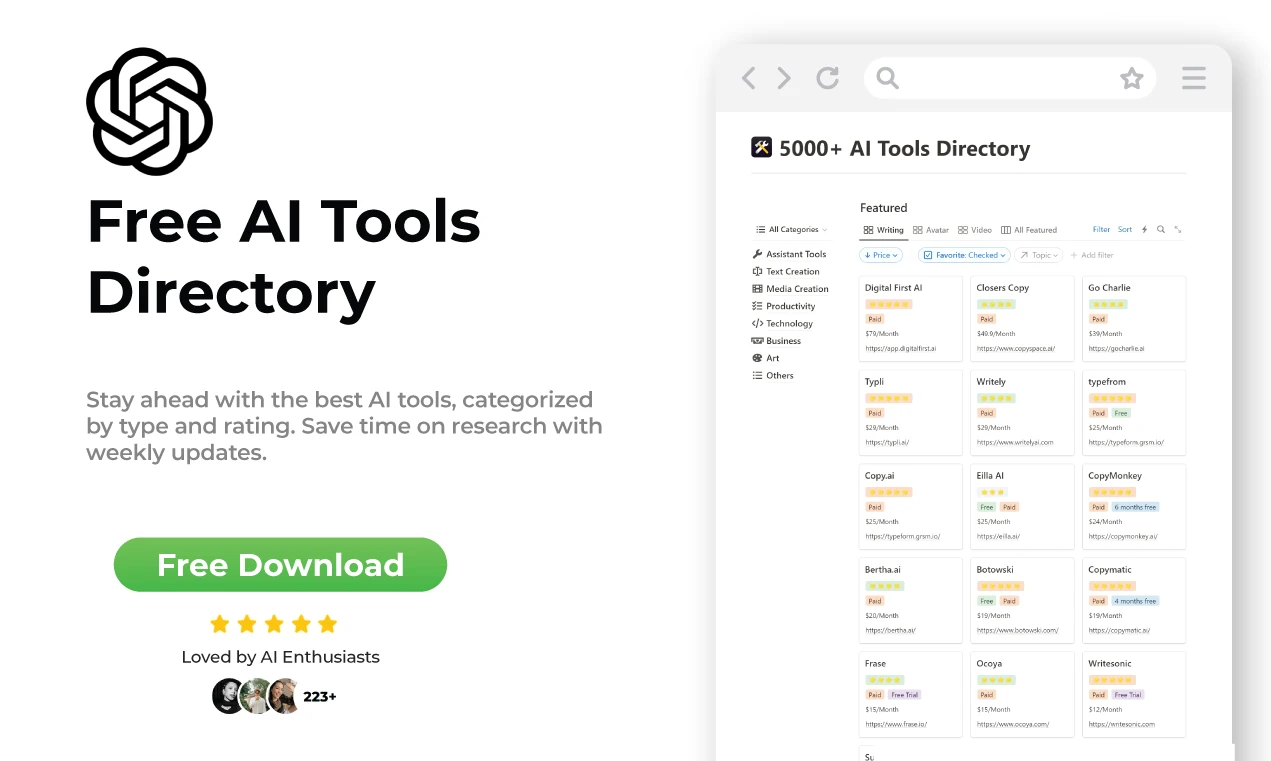Click the browser forward arrow
Screen dimensions: 1271x761
784,78
